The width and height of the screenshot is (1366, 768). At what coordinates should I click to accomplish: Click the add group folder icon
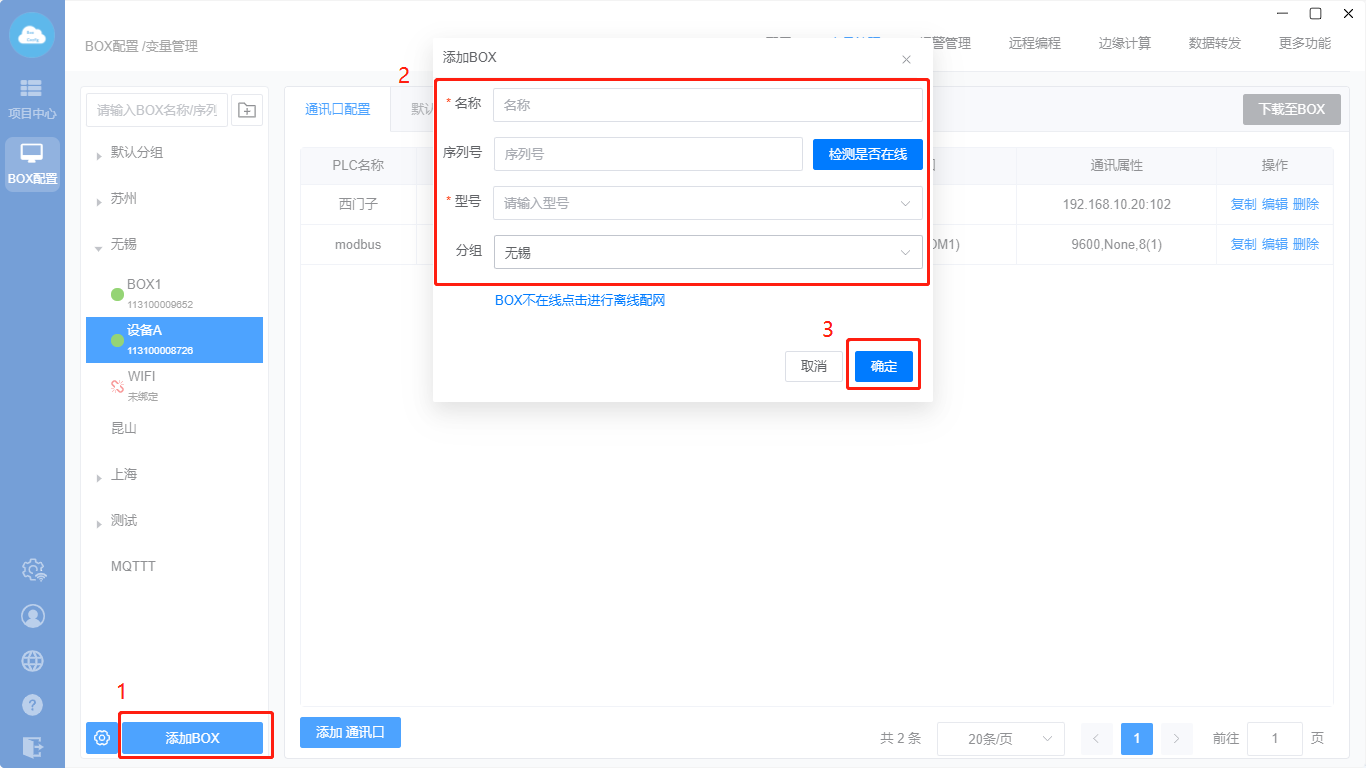coord(247,110)
